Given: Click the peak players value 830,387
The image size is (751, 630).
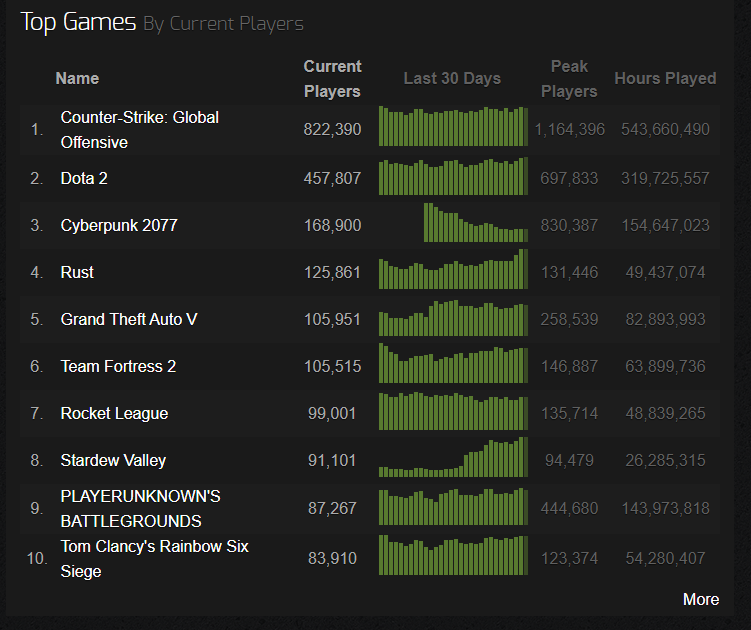Looking at the screenshot, I should tap(569, 225).
